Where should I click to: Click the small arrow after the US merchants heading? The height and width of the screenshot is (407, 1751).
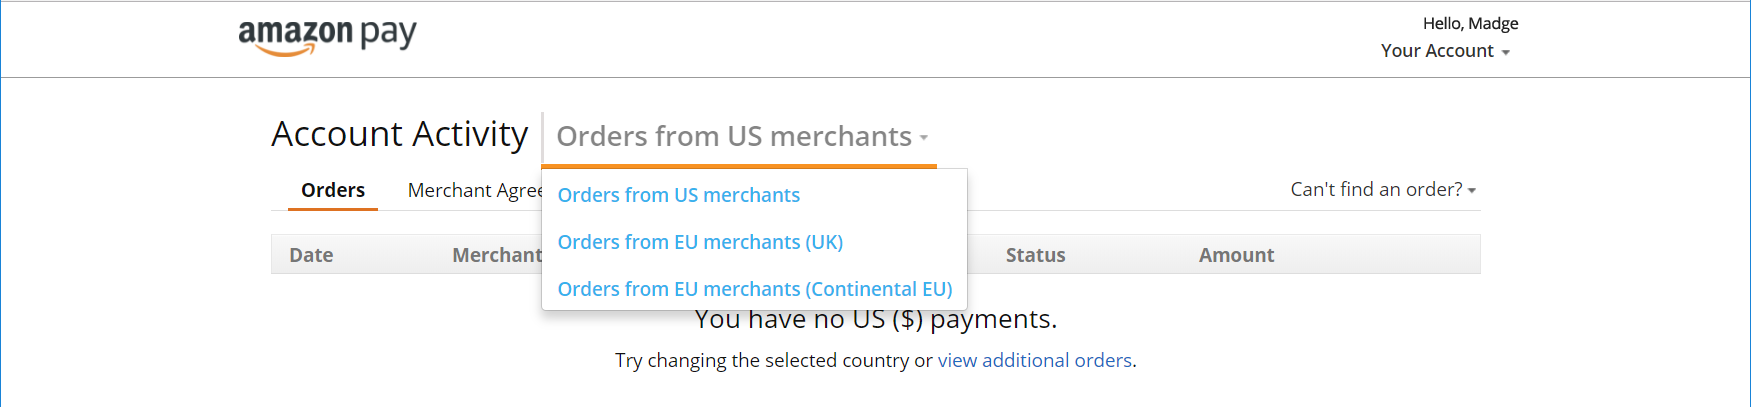[924, 138]
